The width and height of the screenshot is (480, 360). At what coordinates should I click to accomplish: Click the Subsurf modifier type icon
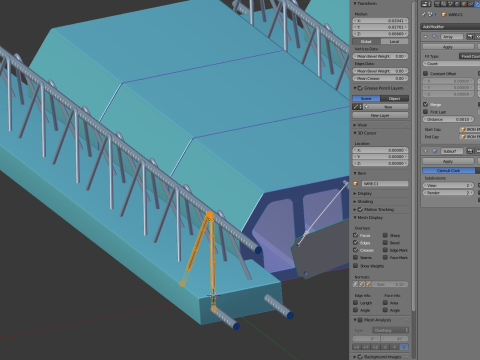point(434,151)
